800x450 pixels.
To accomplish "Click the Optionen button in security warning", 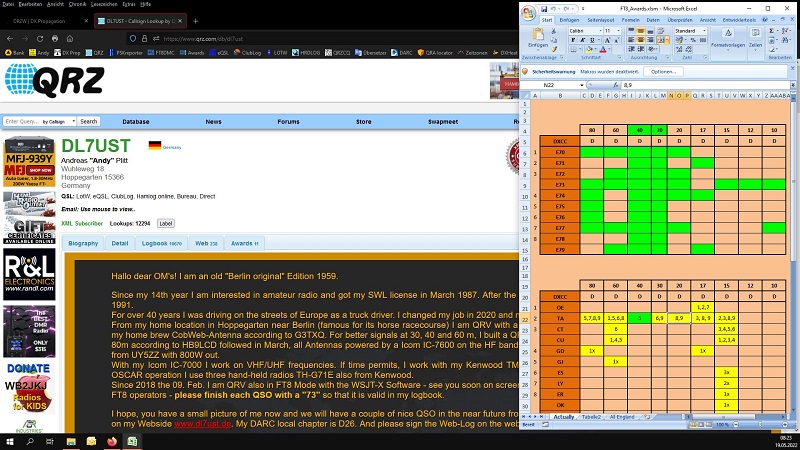I will pyautogui.click(x=663, y=72).
